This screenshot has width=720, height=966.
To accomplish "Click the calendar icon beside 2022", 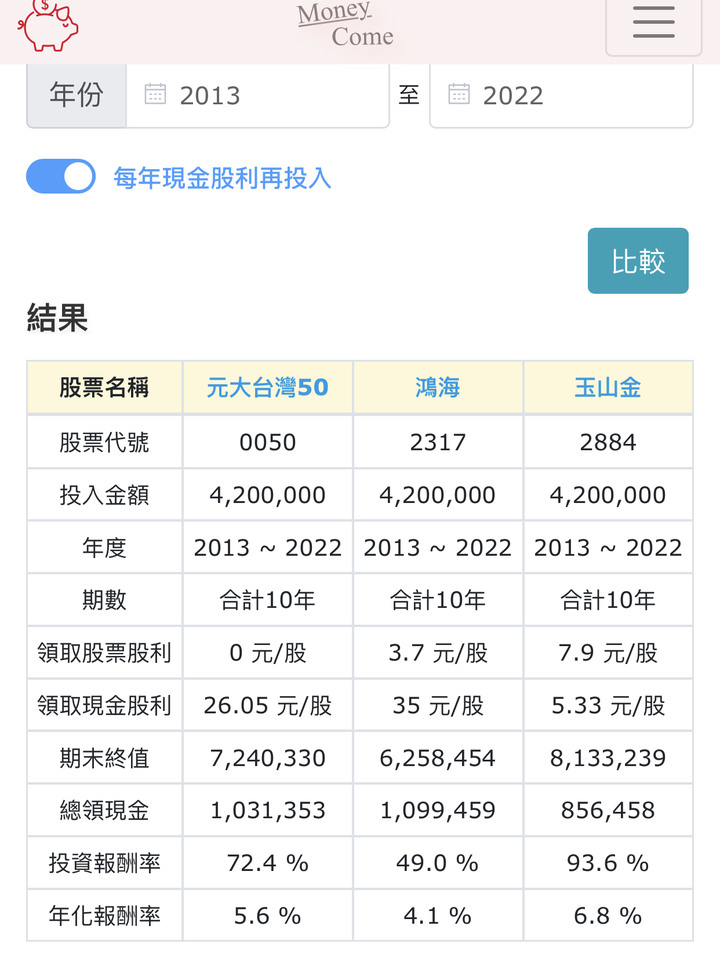I will click(x=459, y=94).
